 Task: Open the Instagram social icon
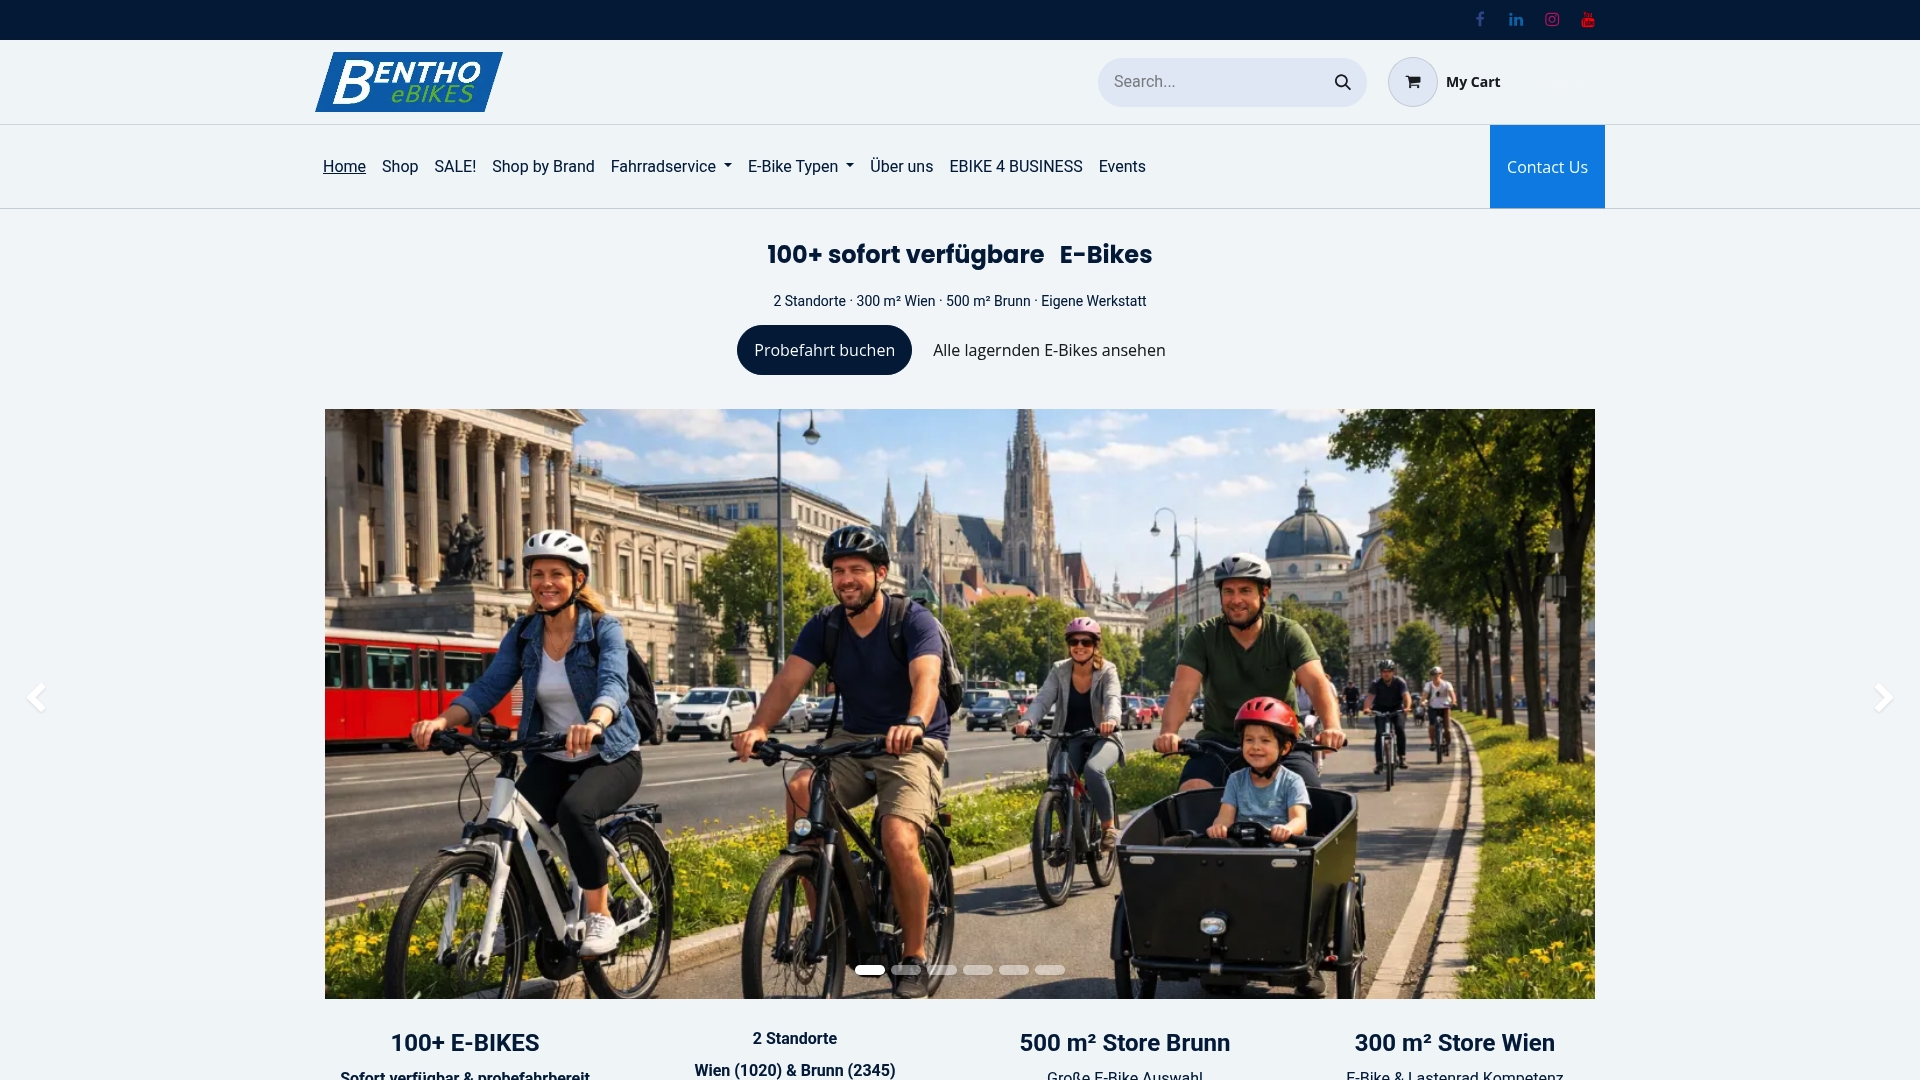coord(1551,19)
